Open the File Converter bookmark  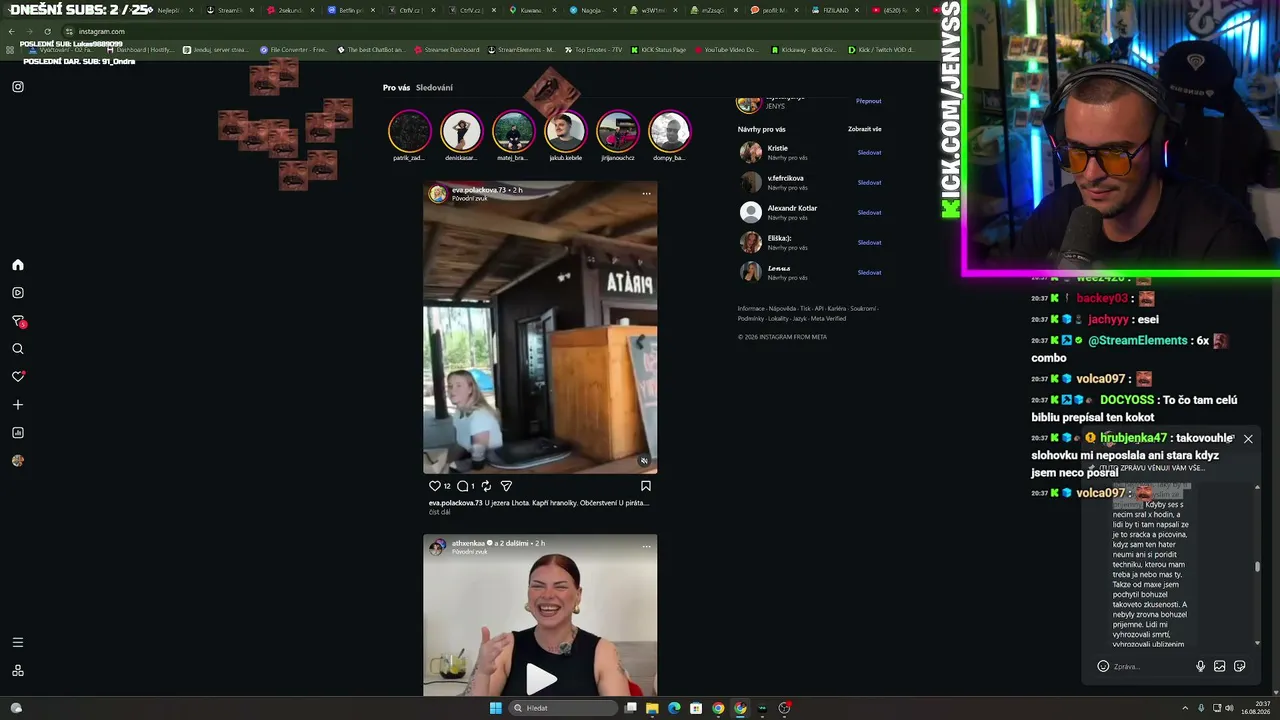coord(293,50)
